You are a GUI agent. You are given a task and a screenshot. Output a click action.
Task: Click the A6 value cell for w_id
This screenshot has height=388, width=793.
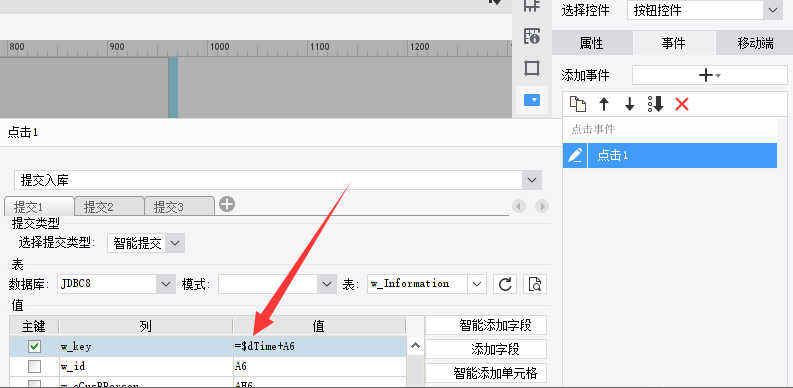click(319, 366)
